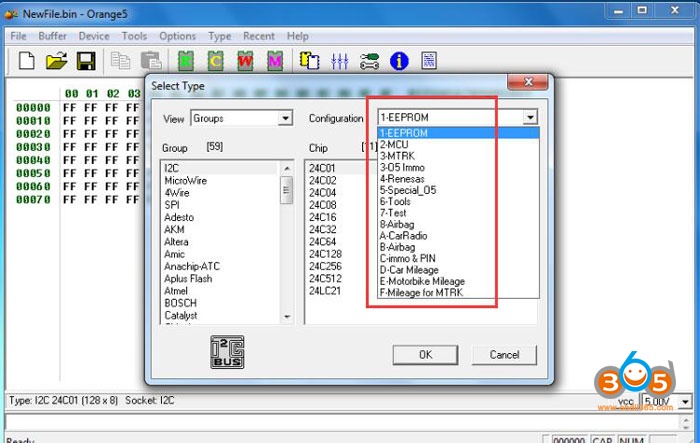
Task: Click the Save floppy disk icon
Action: point(86,61)
